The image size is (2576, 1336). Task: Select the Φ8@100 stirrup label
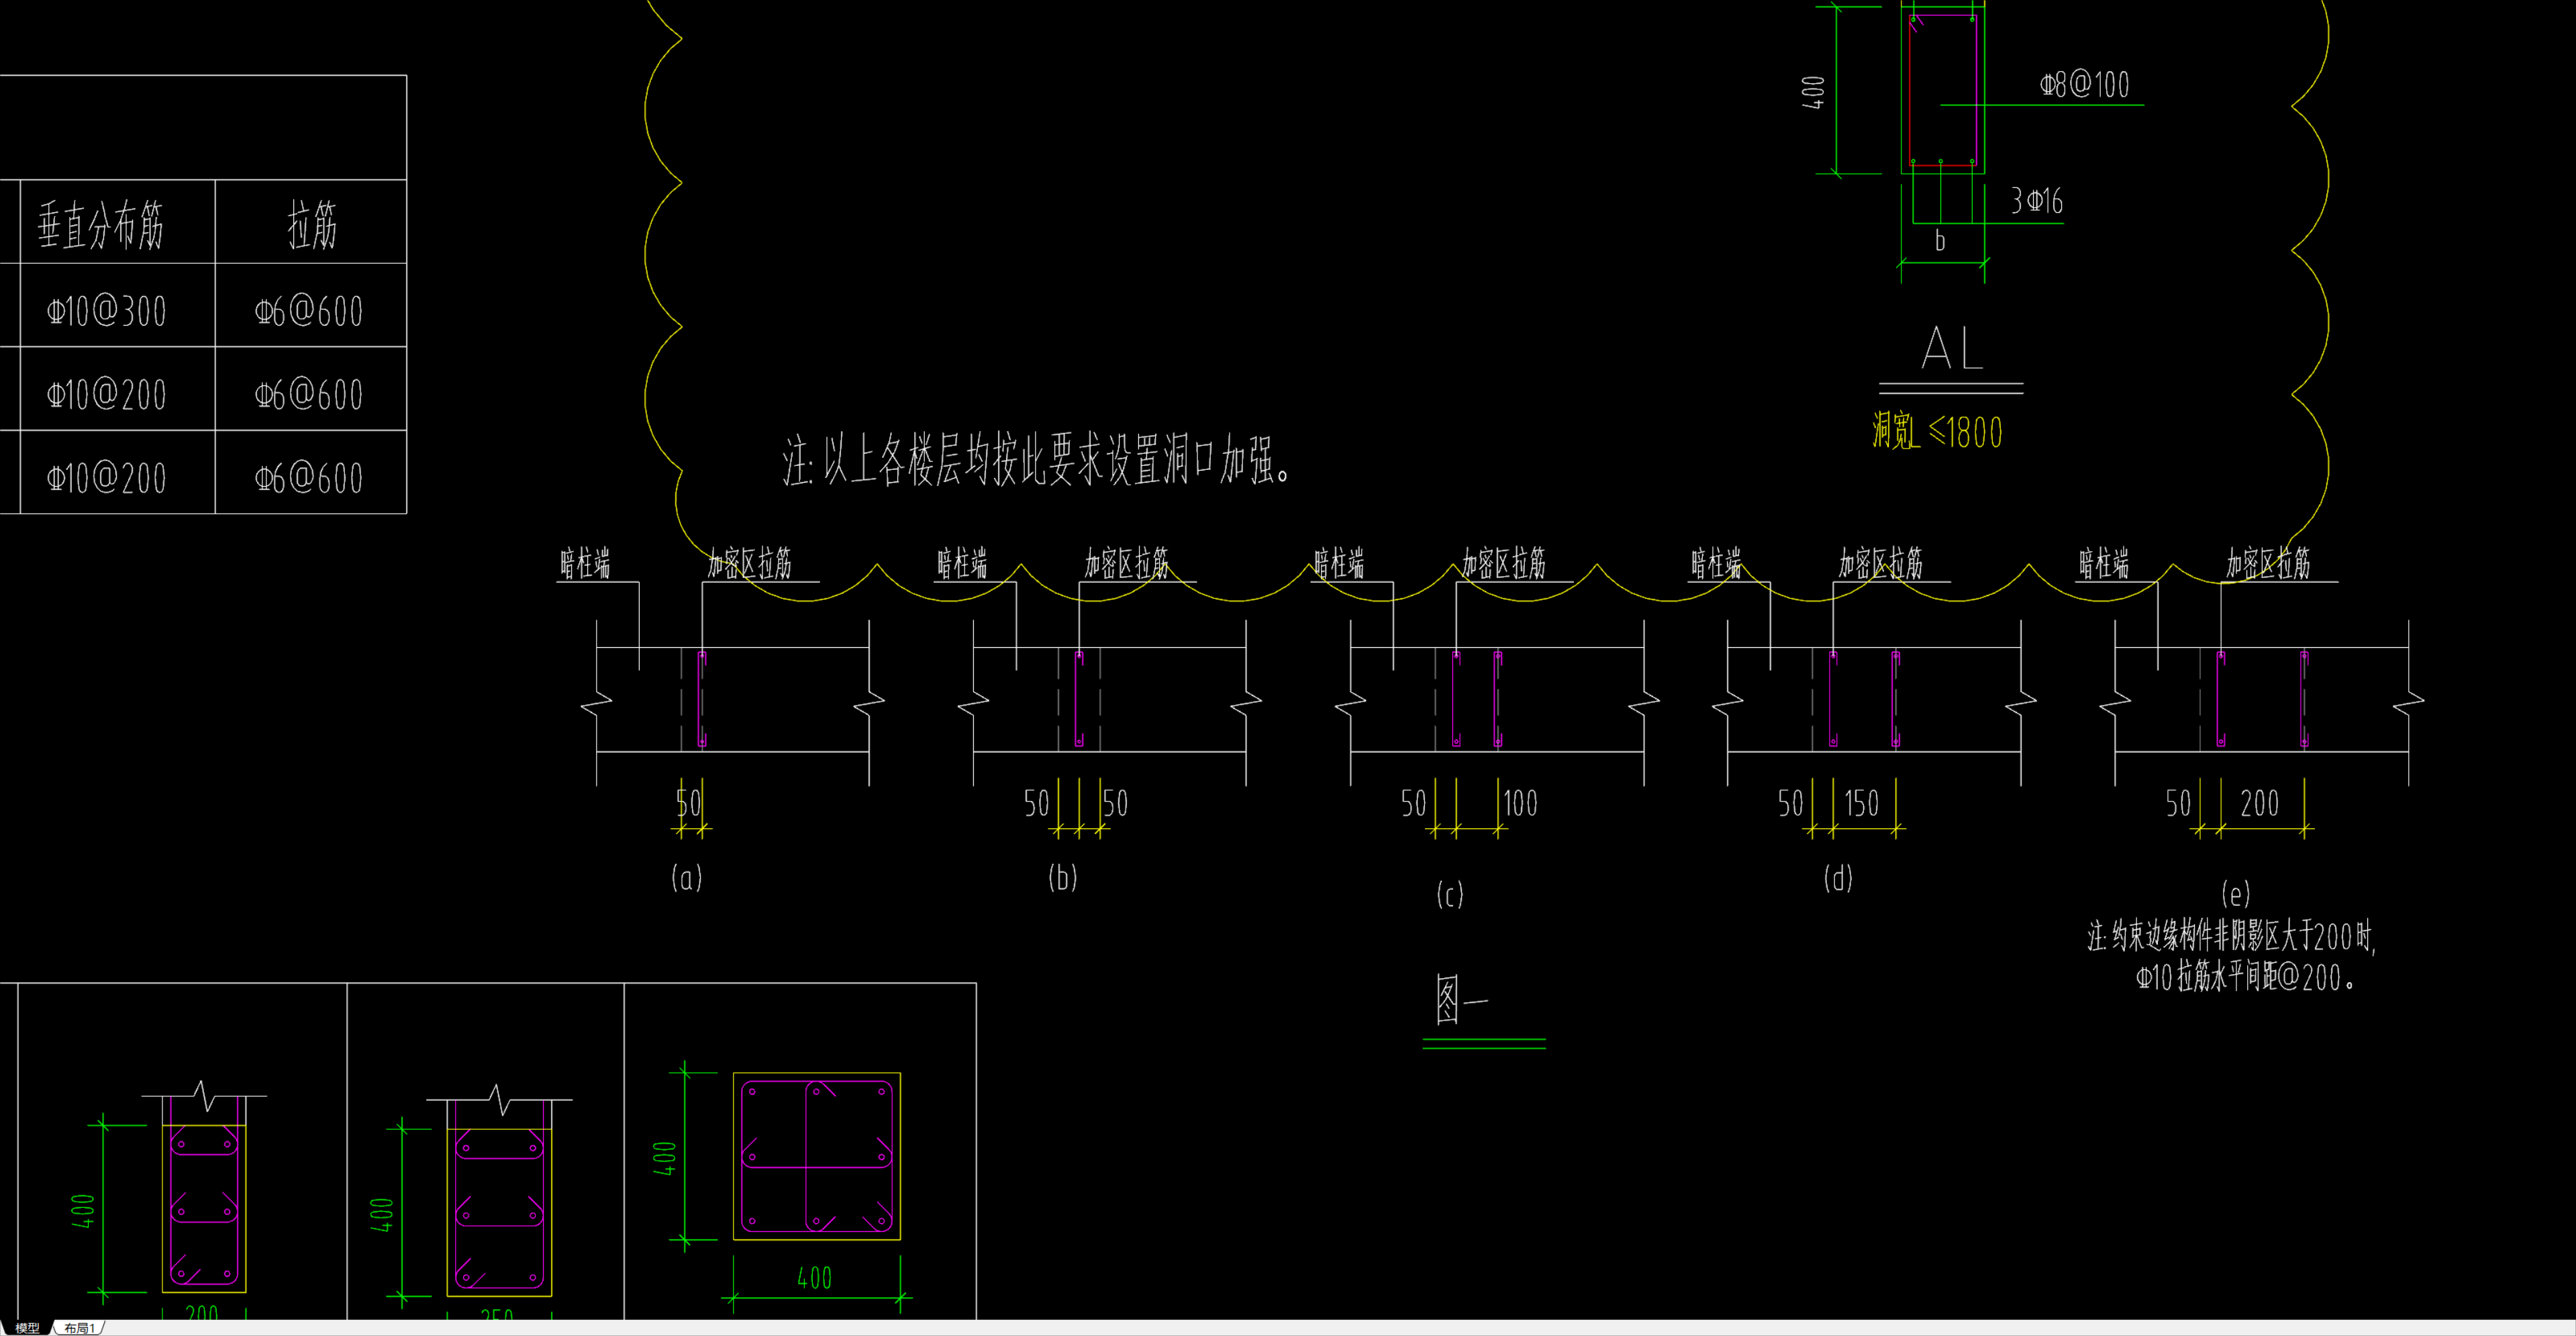pos(2084,85)
